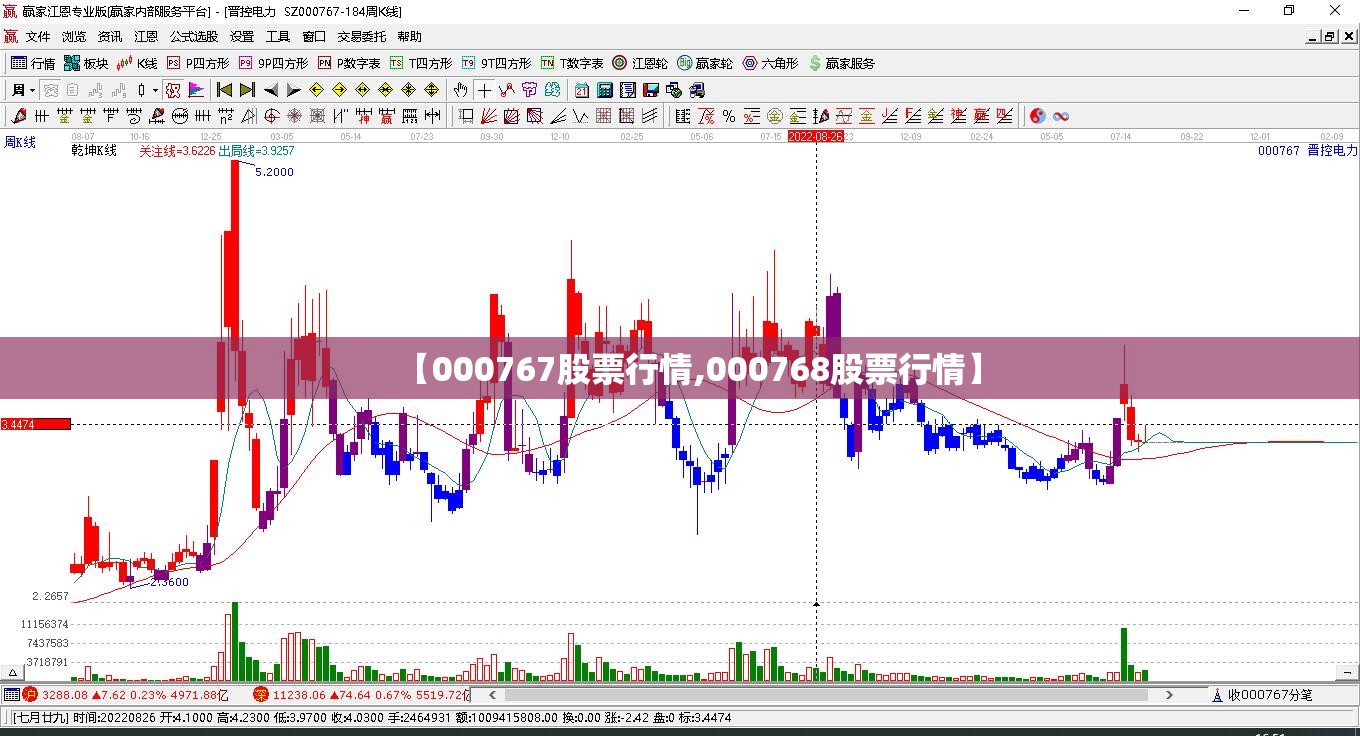The image size is (1360, 736).
Task: Open the 赢家轮 wheel tool
Action: 705,63
